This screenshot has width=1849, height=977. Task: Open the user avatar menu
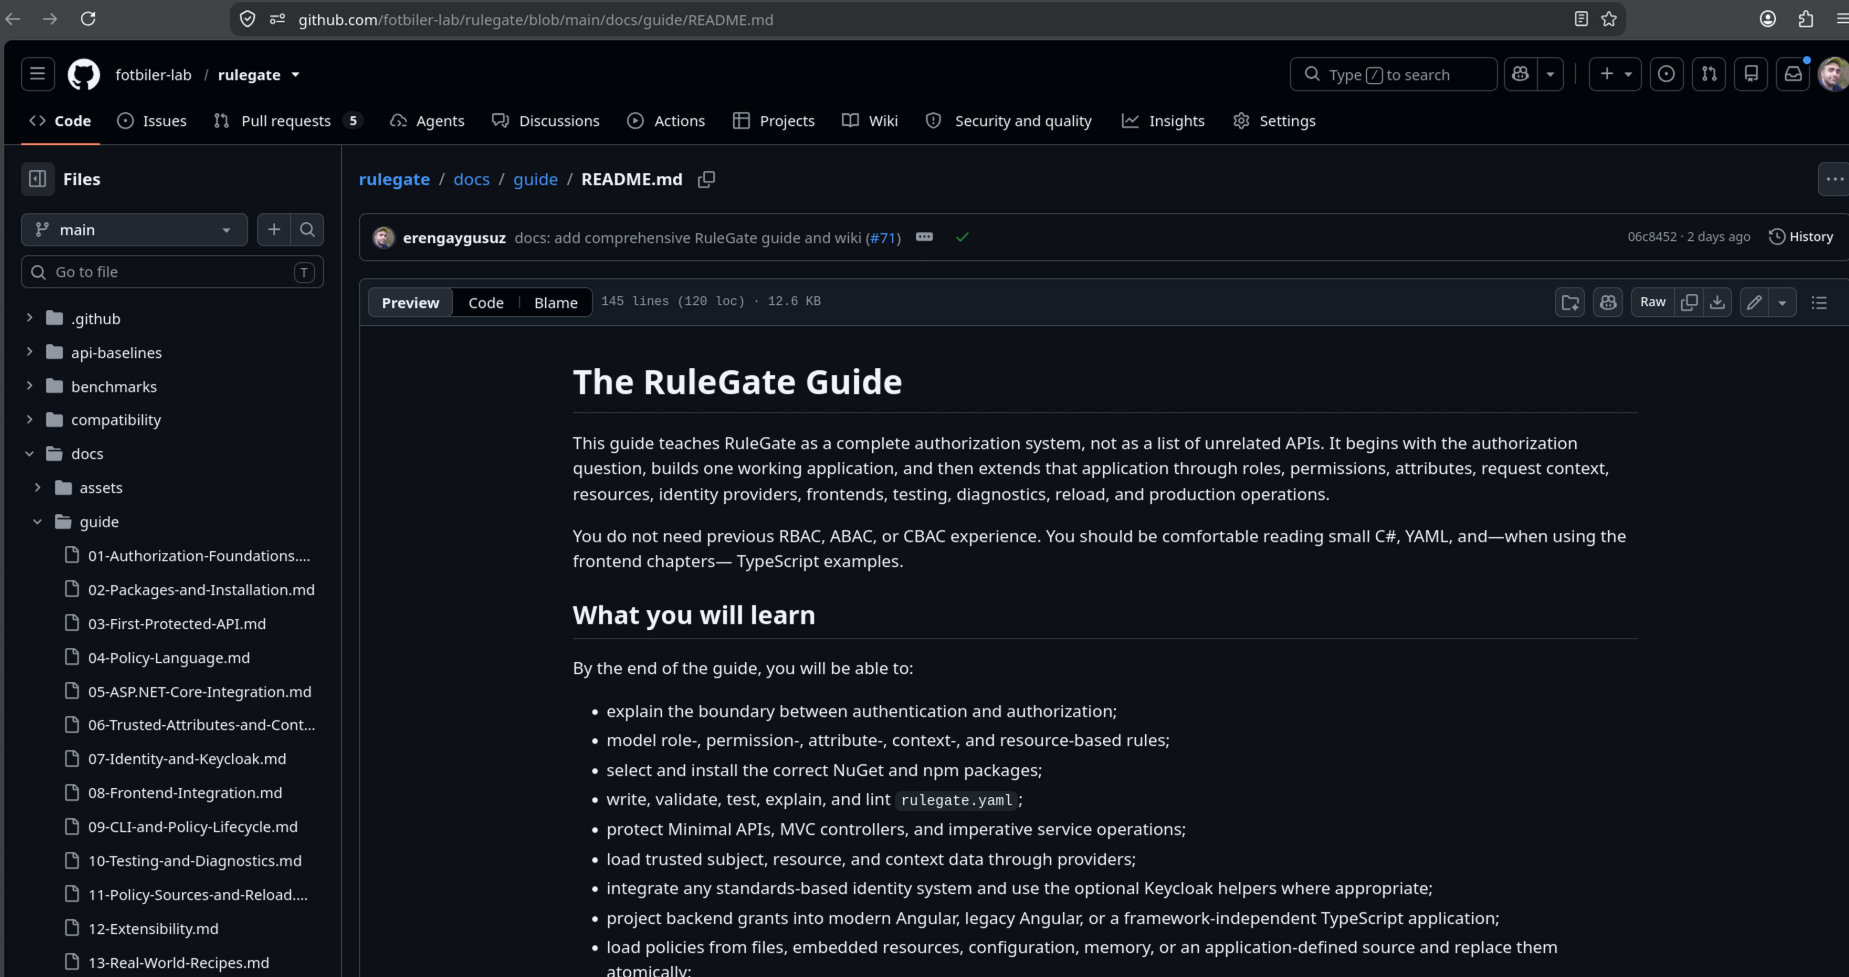click(1833, 74)
